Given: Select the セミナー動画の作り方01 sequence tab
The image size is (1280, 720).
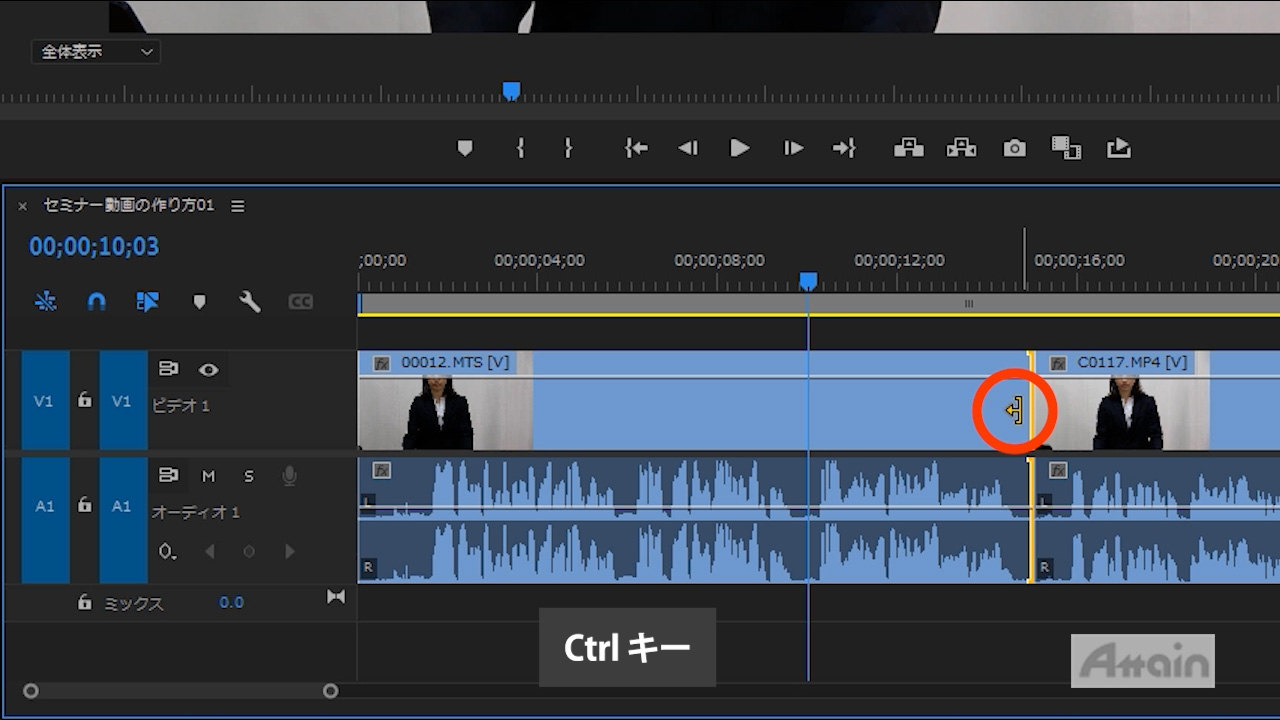Looking at the screenshot, I should pyautogui.click(x=128, y=206).
